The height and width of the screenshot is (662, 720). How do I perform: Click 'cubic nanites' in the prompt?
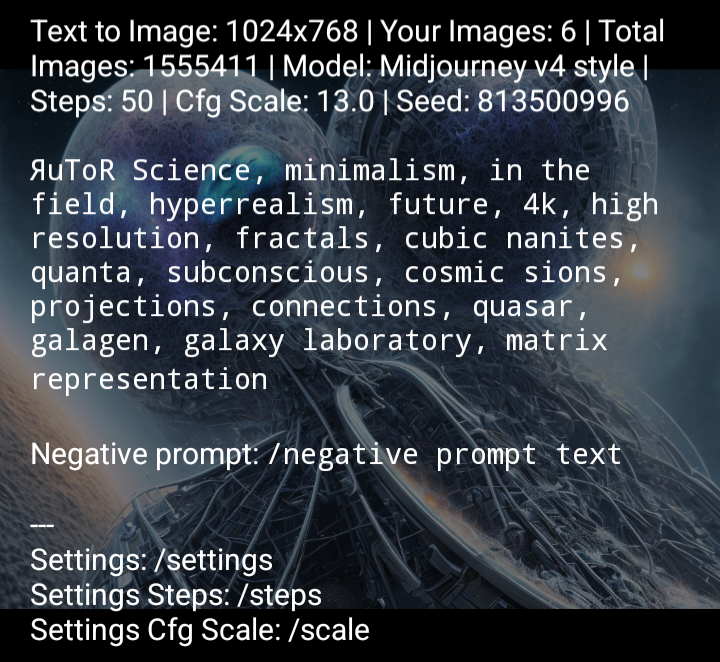coord(520,239)
